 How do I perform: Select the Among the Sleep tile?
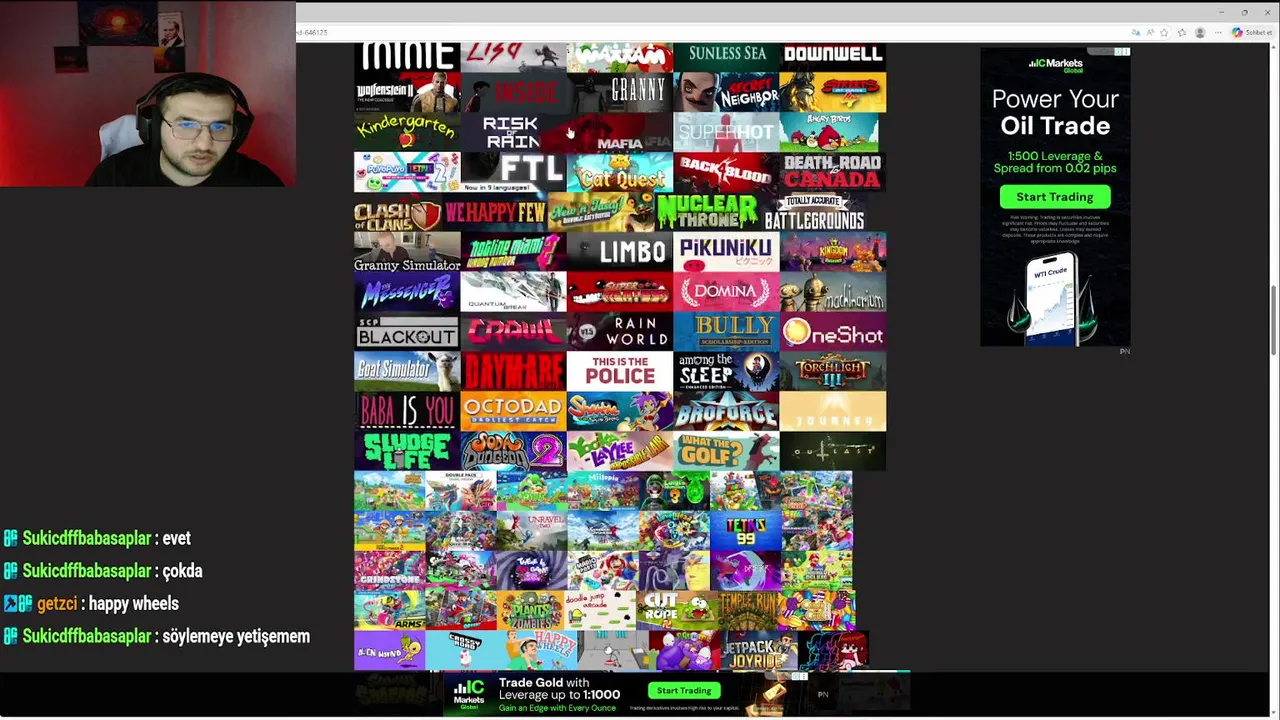coord(726,371)
